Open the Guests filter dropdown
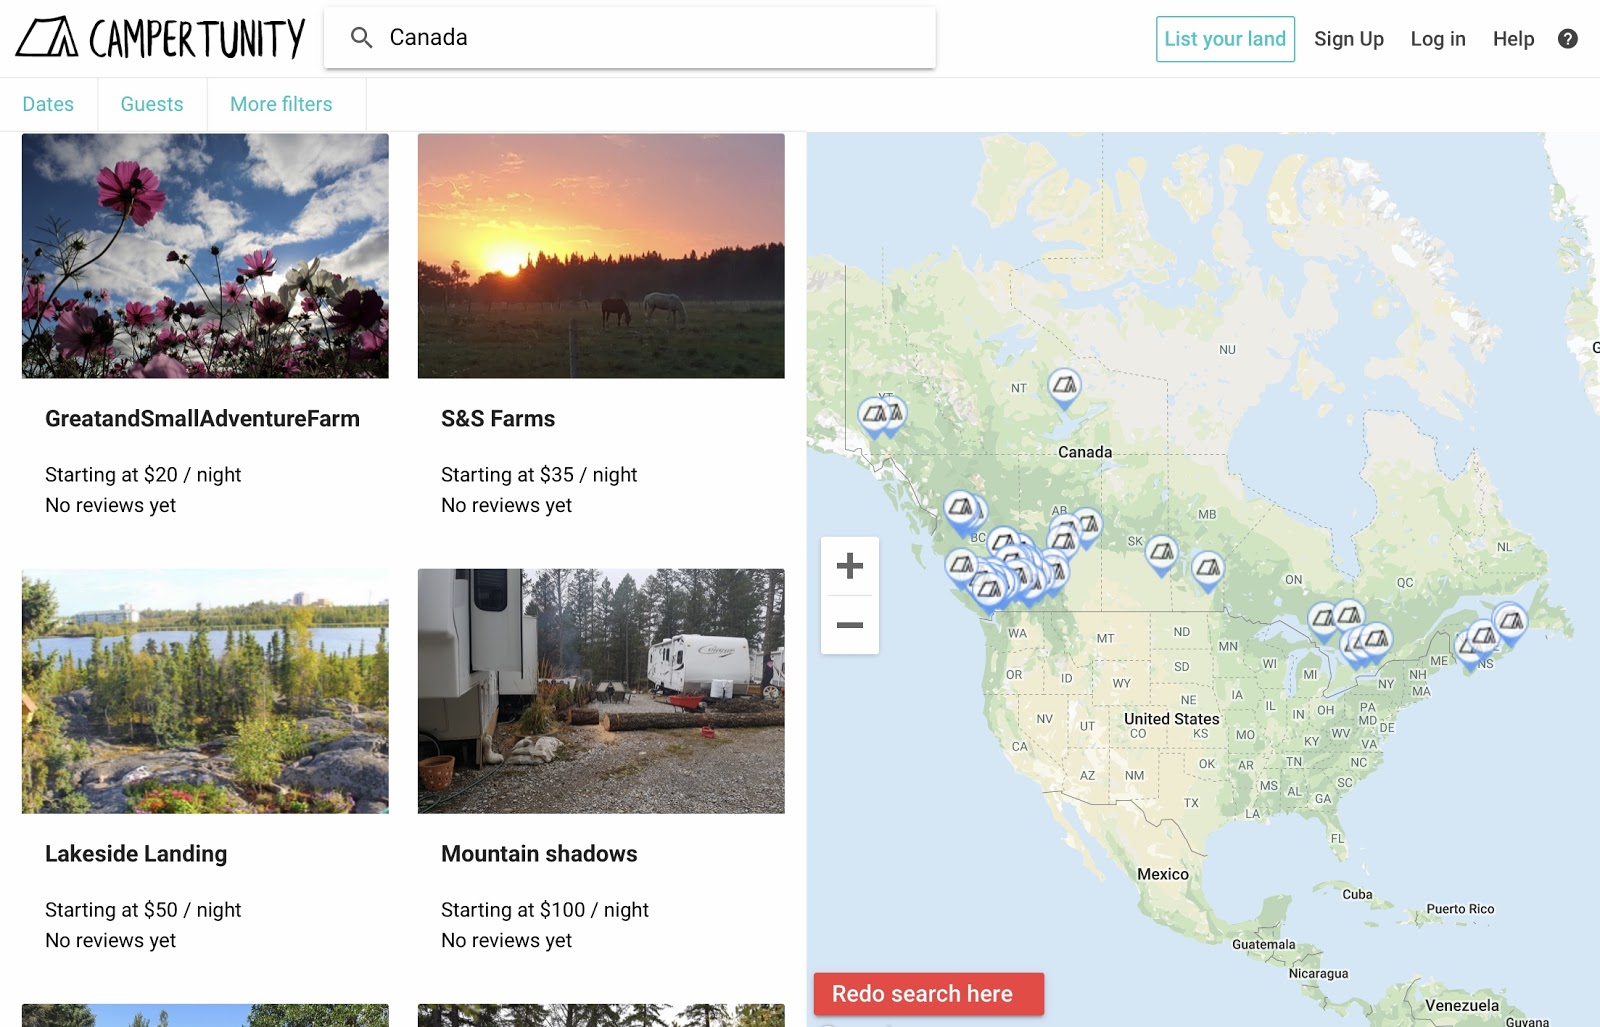This screenshot has height=1027, width=1600. [152, 104]
